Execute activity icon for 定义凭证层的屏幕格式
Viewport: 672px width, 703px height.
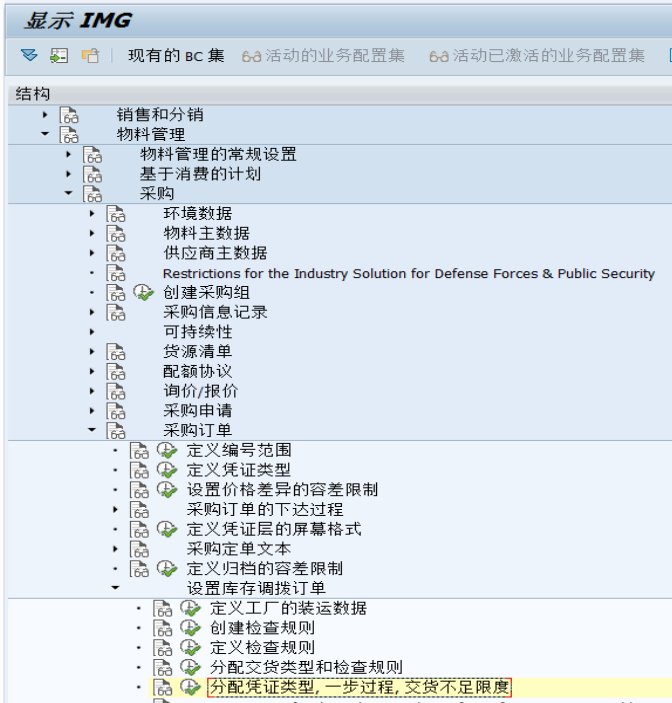(x=167, y=529)
